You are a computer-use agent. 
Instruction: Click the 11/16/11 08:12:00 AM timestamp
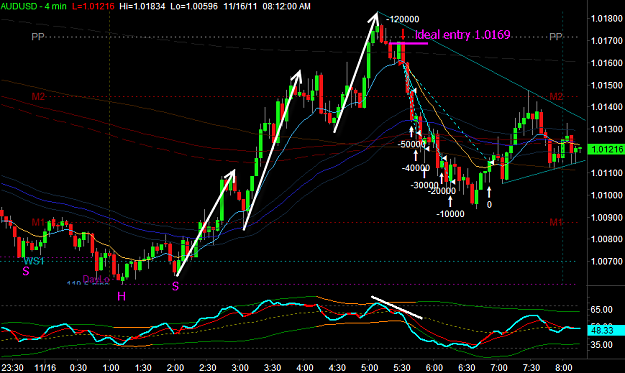tap(267, 6)
